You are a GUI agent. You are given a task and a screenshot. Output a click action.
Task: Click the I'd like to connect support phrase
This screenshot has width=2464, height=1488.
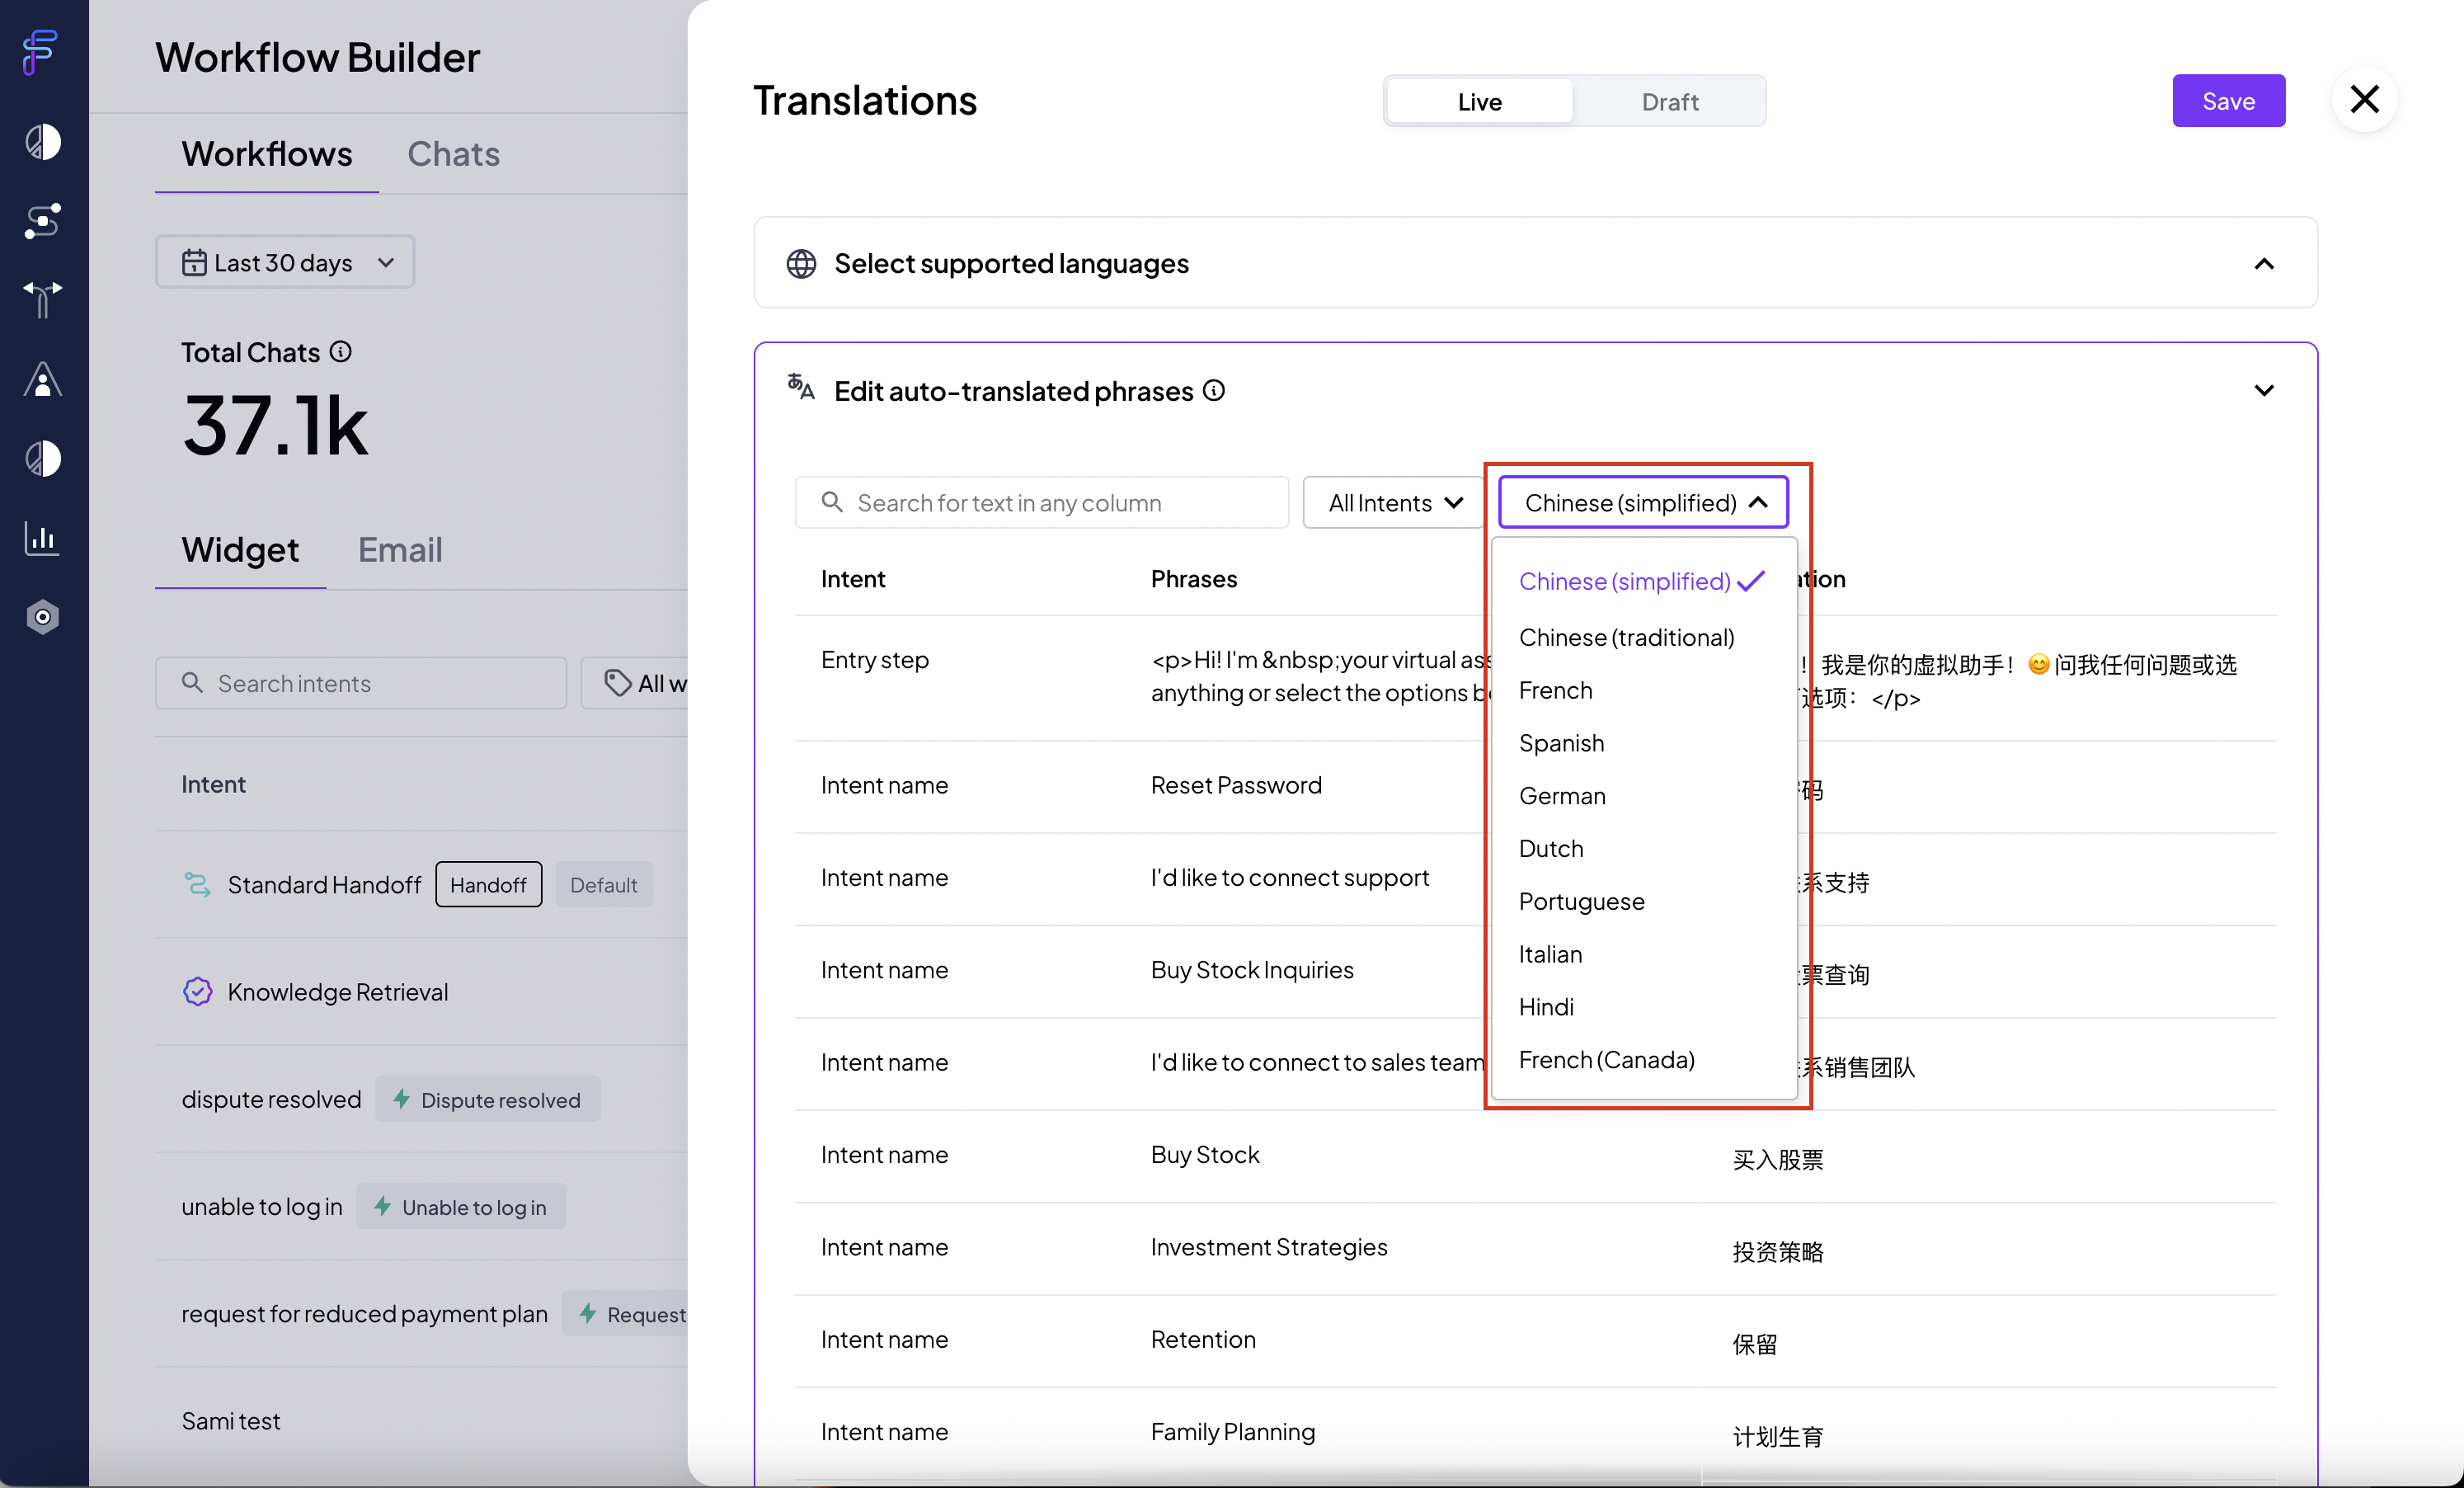click(1290, 878)
